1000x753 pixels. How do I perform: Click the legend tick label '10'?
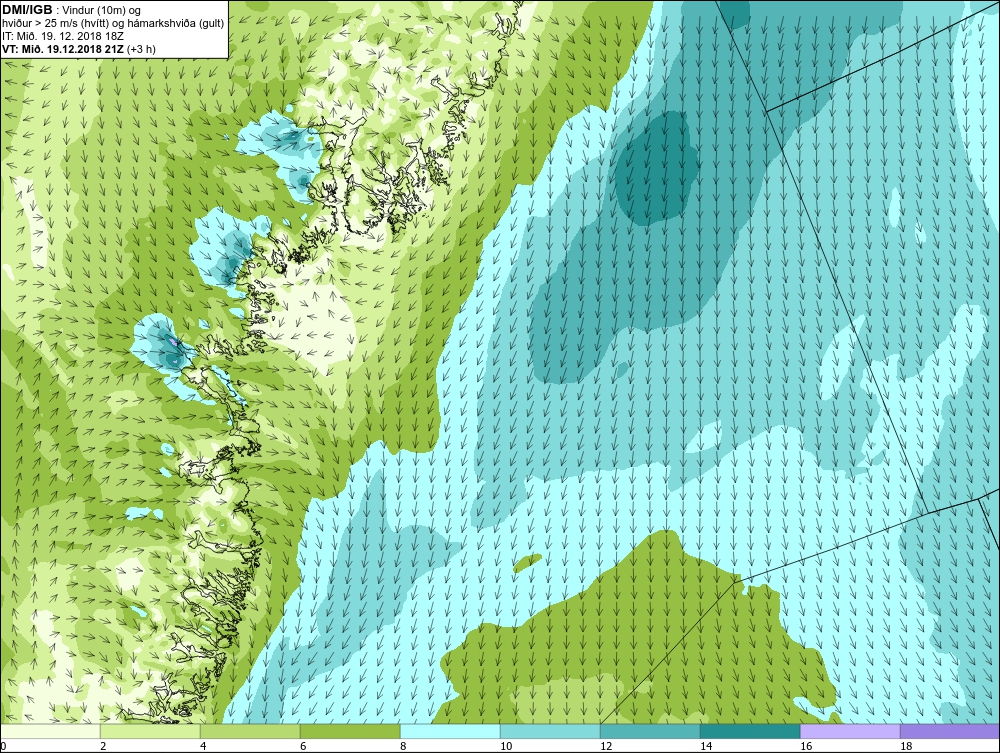(506, 746)
